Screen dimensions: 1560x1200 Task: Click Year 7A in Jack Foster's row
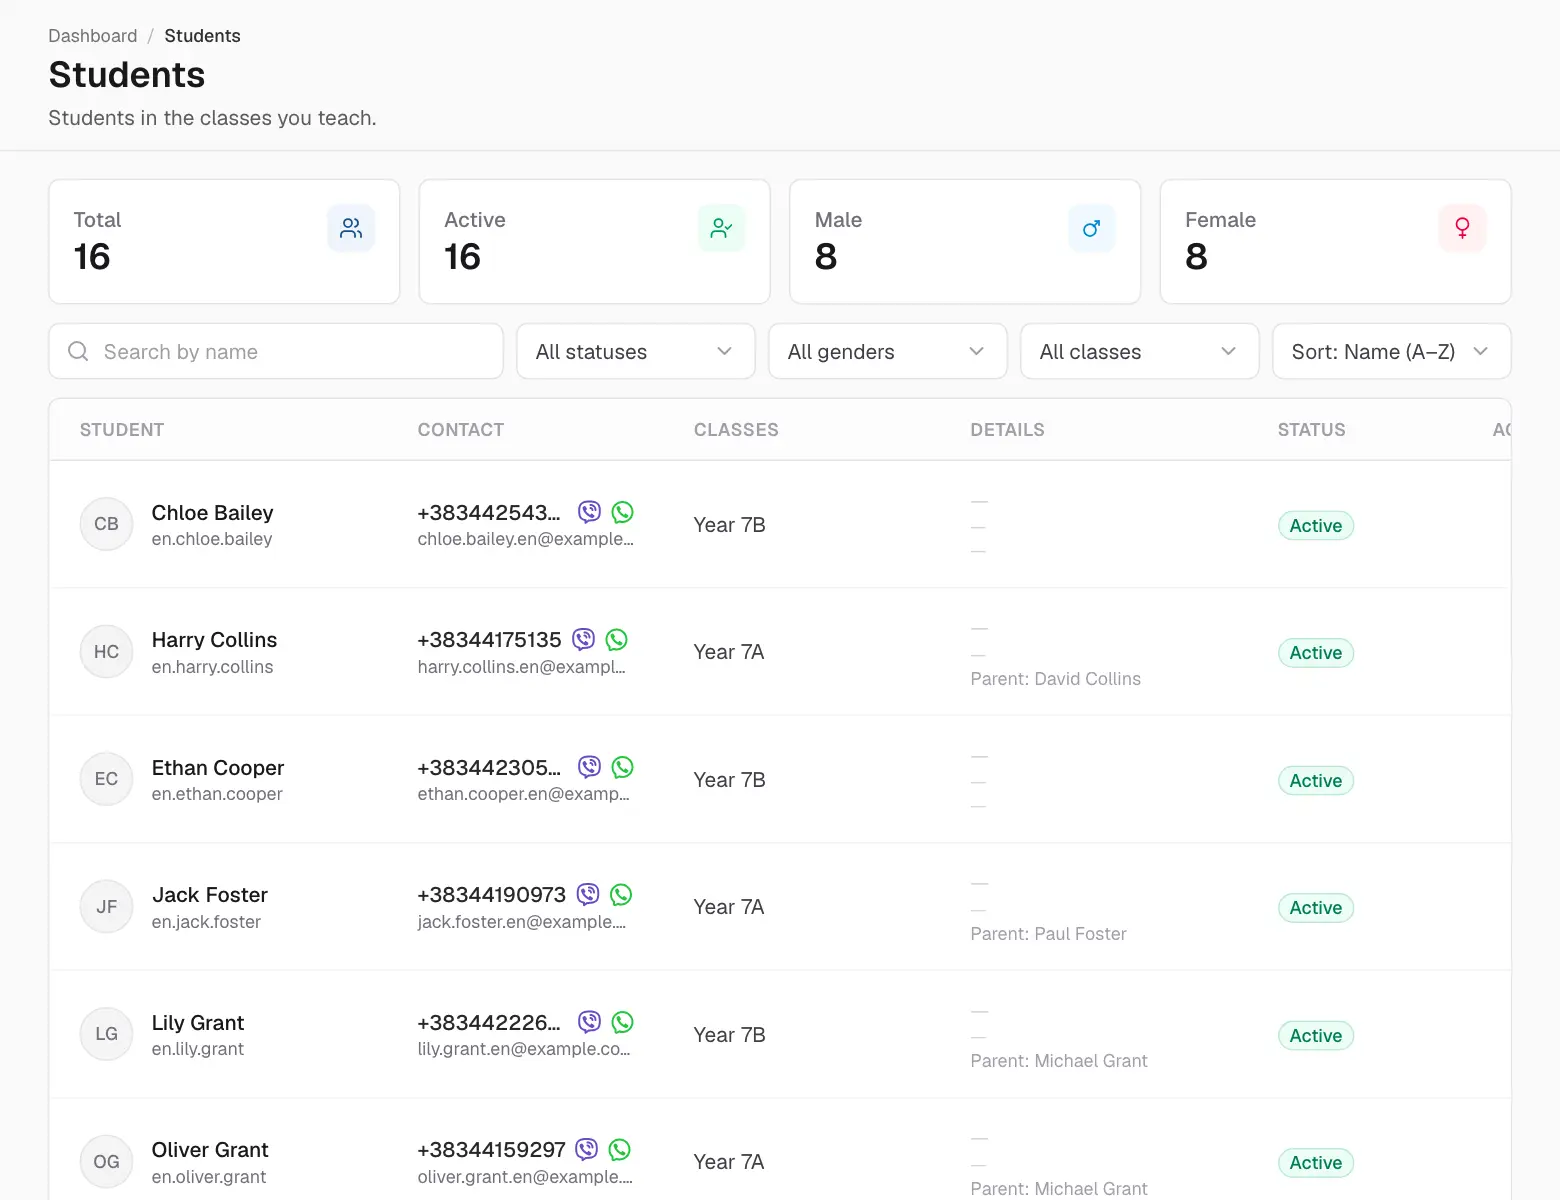tap(729, 907)
